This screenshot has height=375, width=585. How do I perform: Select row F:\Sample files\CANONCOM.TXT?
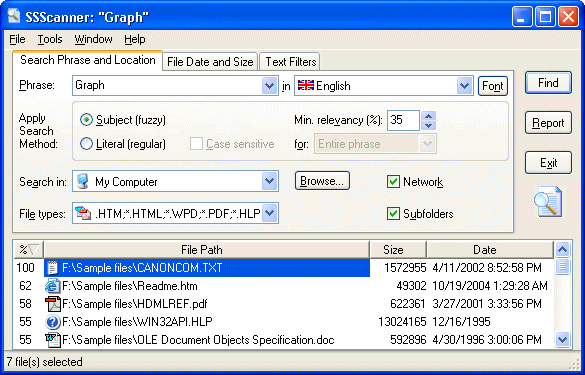click(284, 268)
